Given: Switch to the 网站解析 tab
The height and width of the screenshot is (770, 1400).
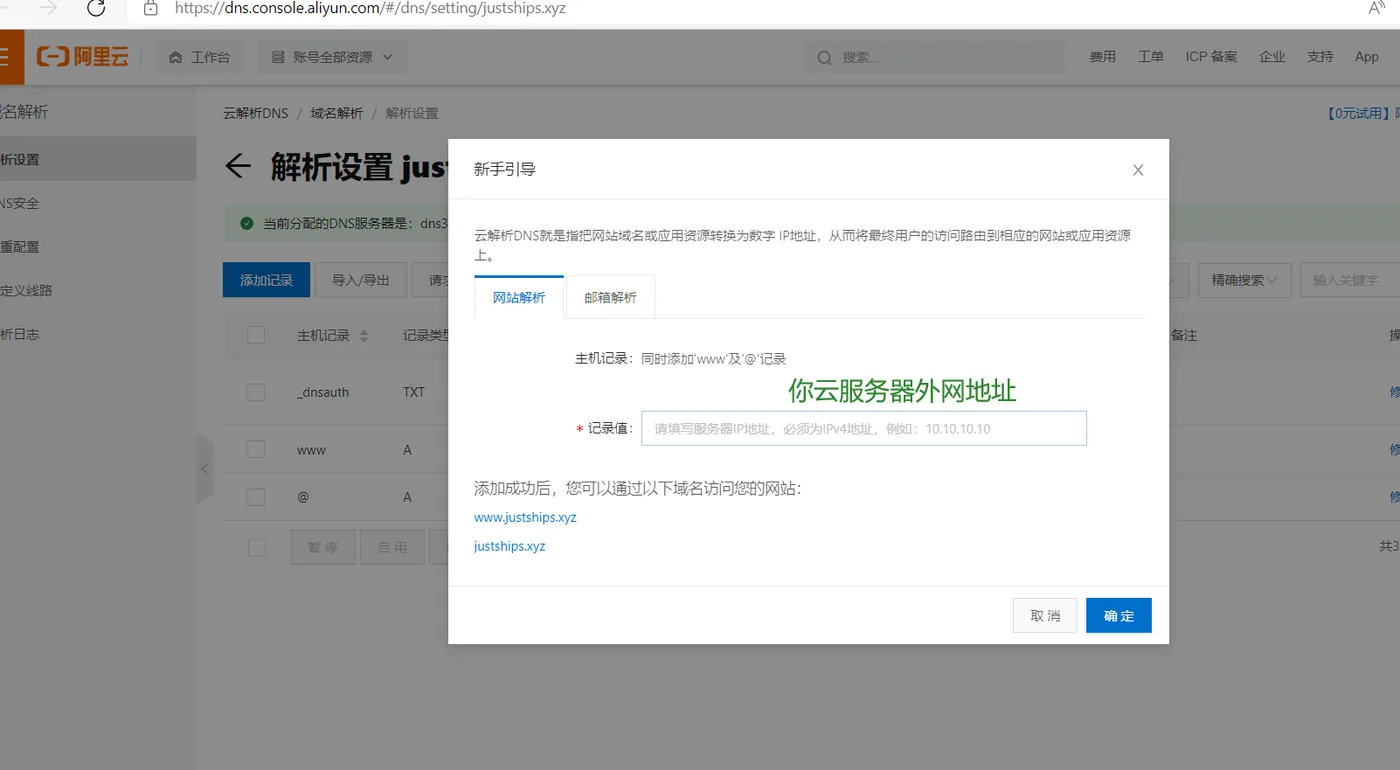Looking at the screenshot, I should 519,297.
